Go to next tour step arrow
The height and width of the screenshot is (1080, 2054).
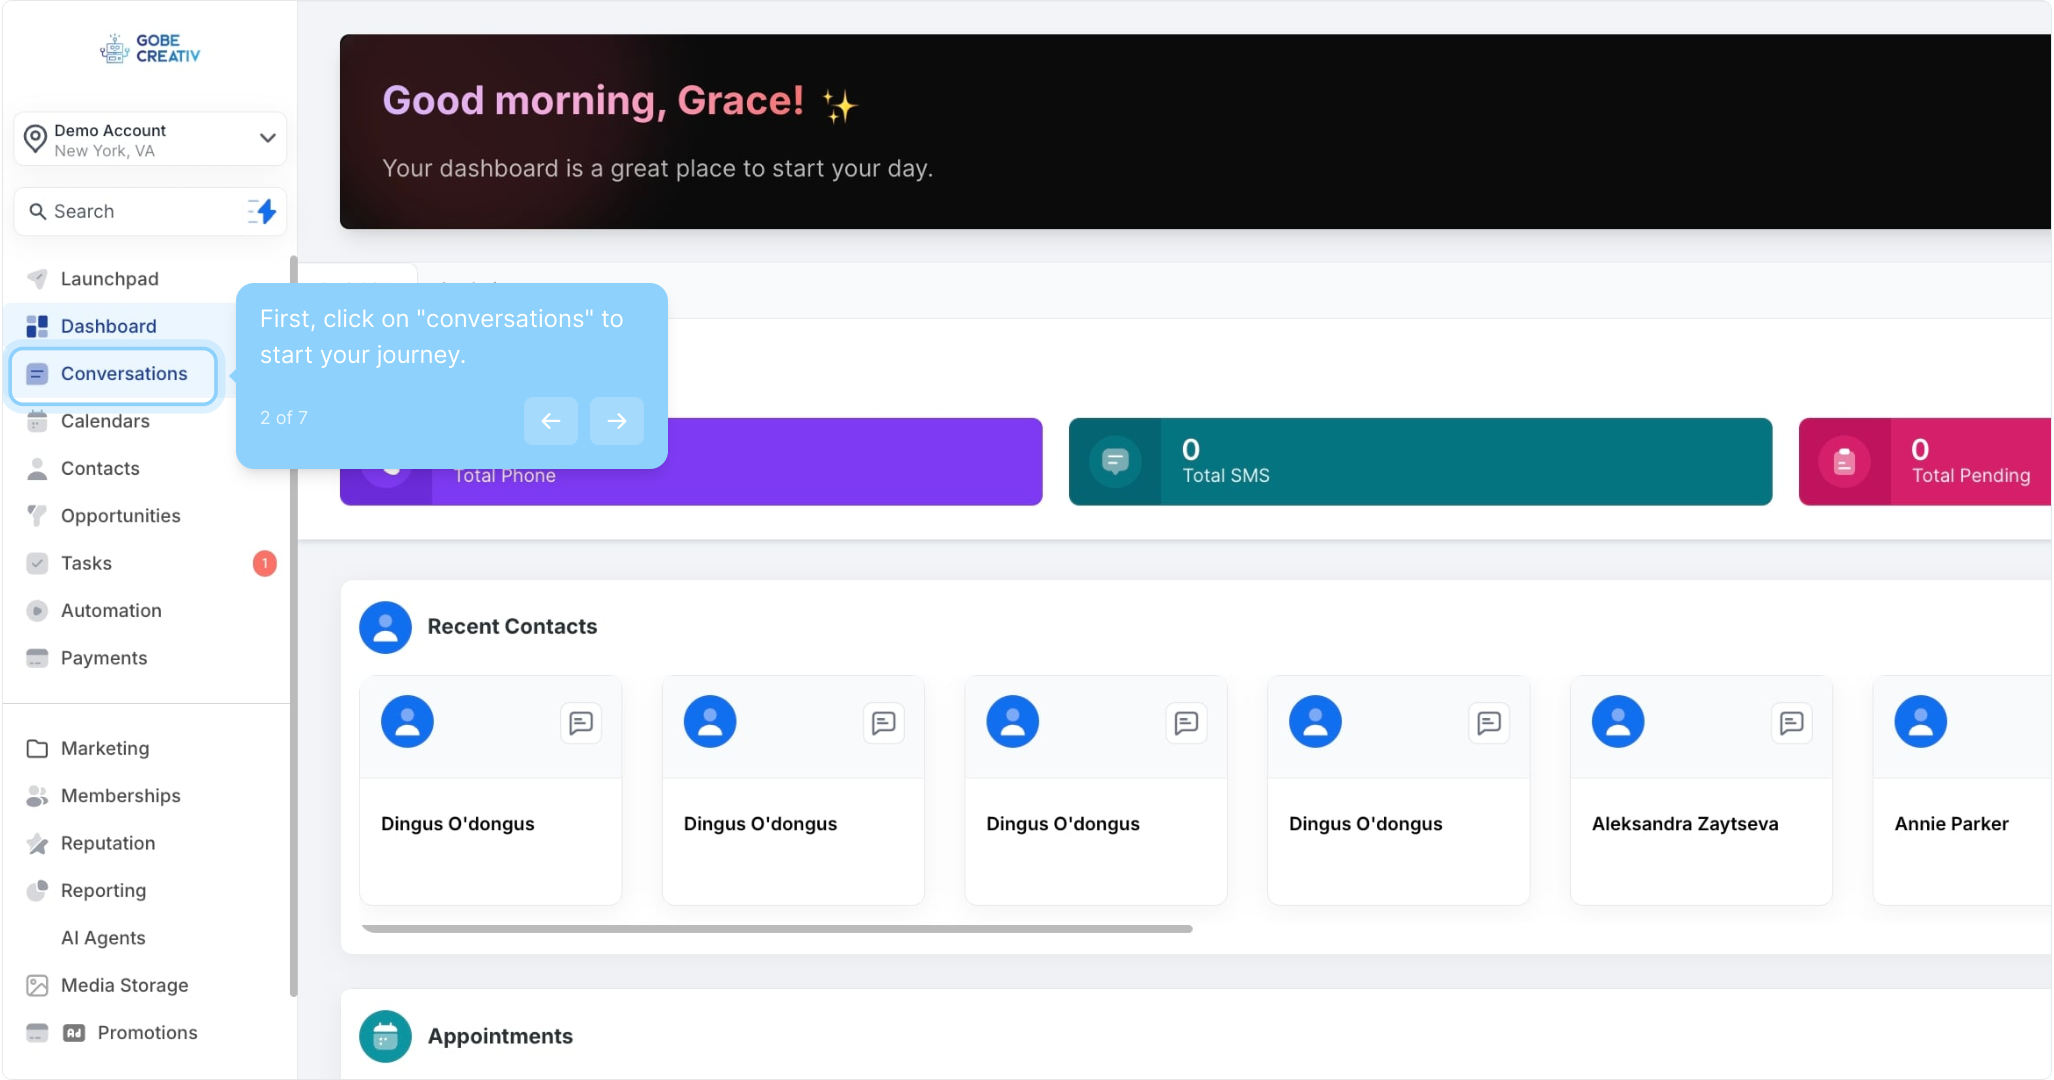[616, 420]
